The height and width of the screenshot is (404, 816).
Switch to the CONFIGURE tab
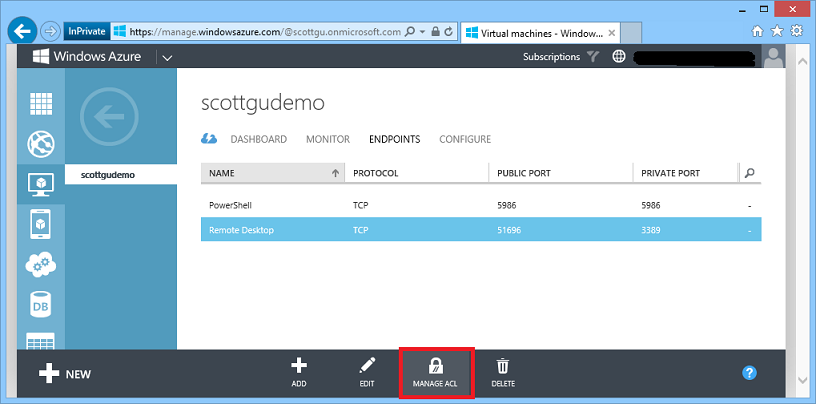coord(465,140)
